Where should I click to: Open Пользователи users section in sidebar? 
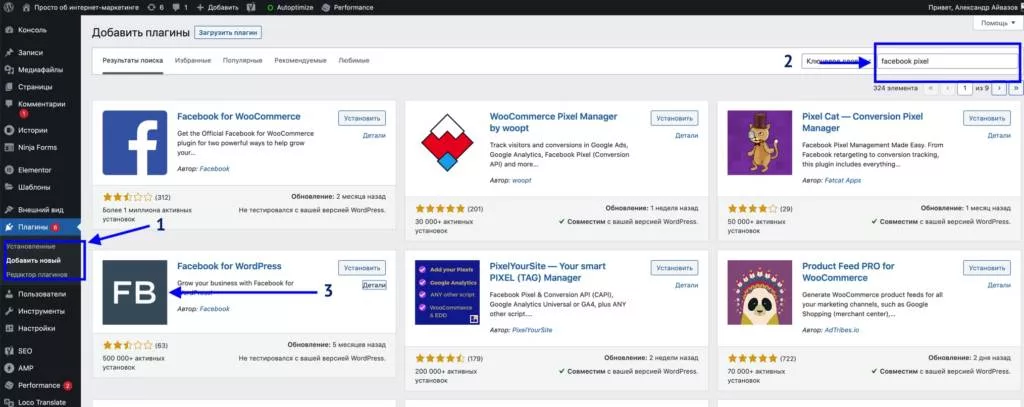40,294
